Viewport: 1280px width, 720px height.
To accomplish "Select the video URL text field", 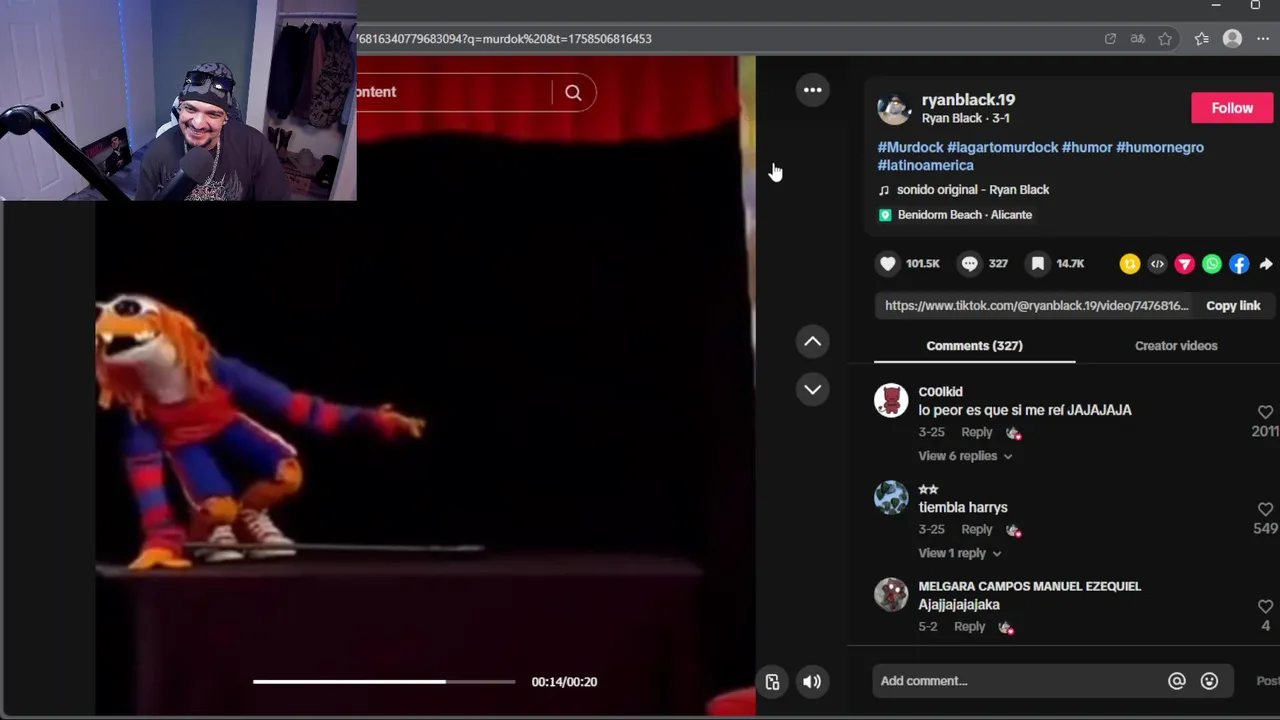I will tap(1037, 306).
